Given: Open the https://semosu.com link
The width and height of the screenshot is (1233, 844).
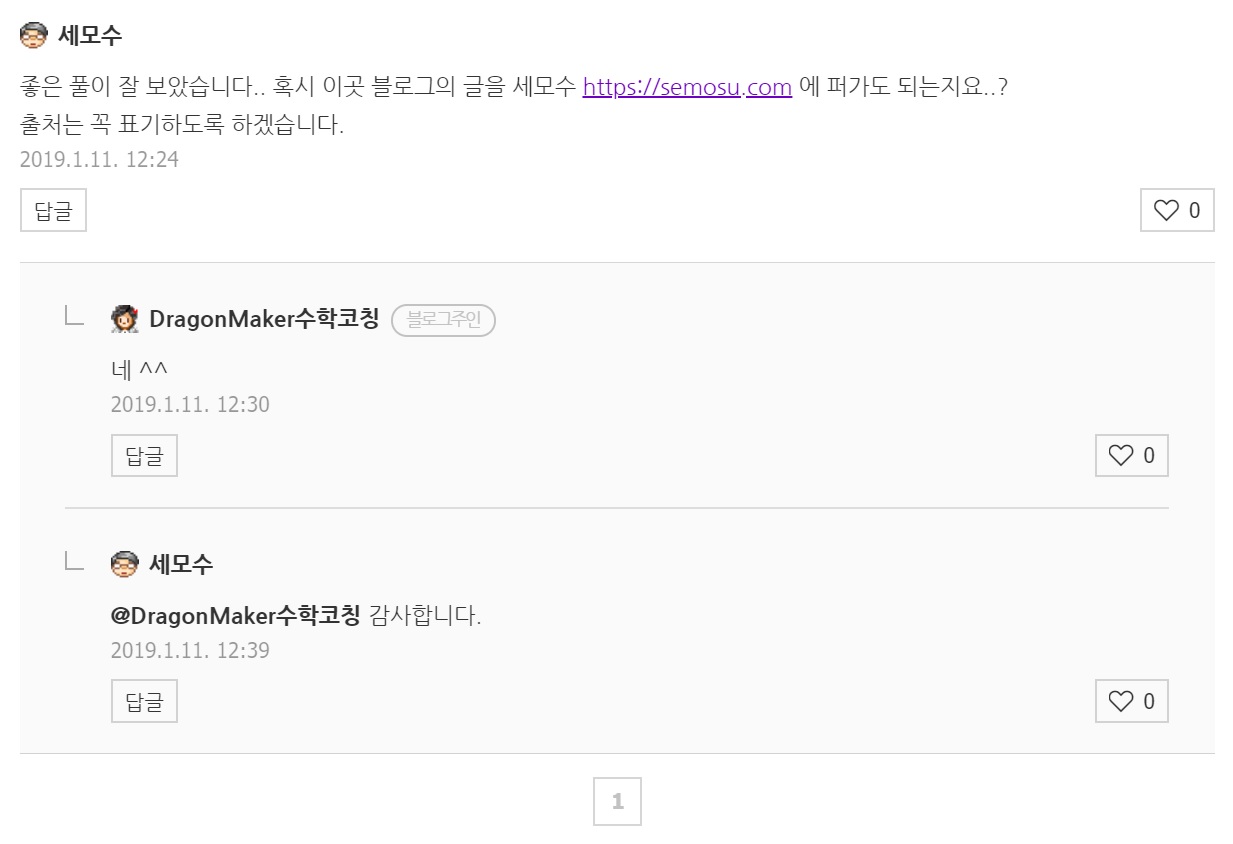Looking at the screenshot, I should coord(687,87).
